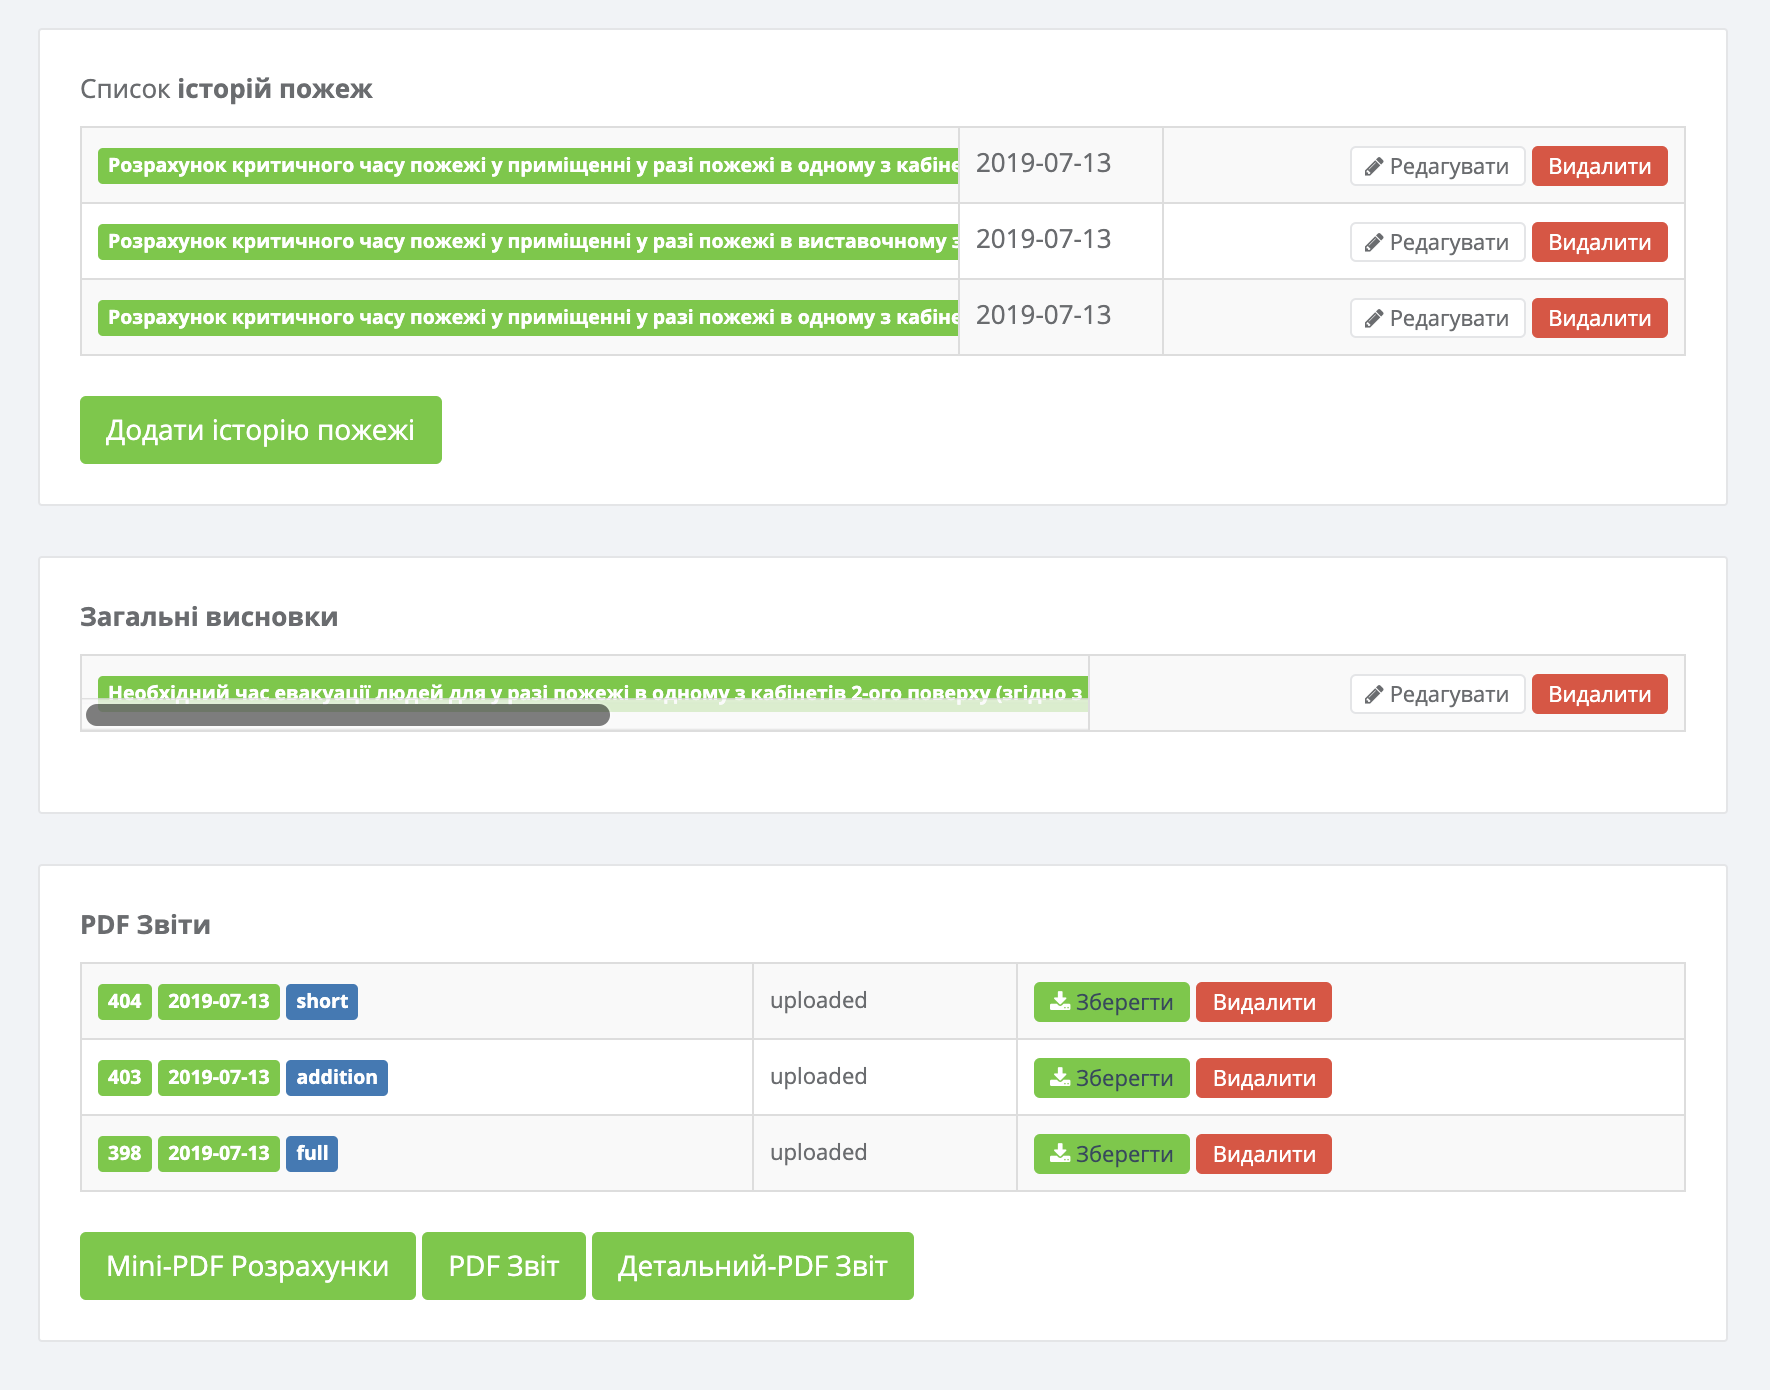Screen dimensions: 1770x1390
Task: Click pencil icon in third fire history row
Action: point(1374,319)
